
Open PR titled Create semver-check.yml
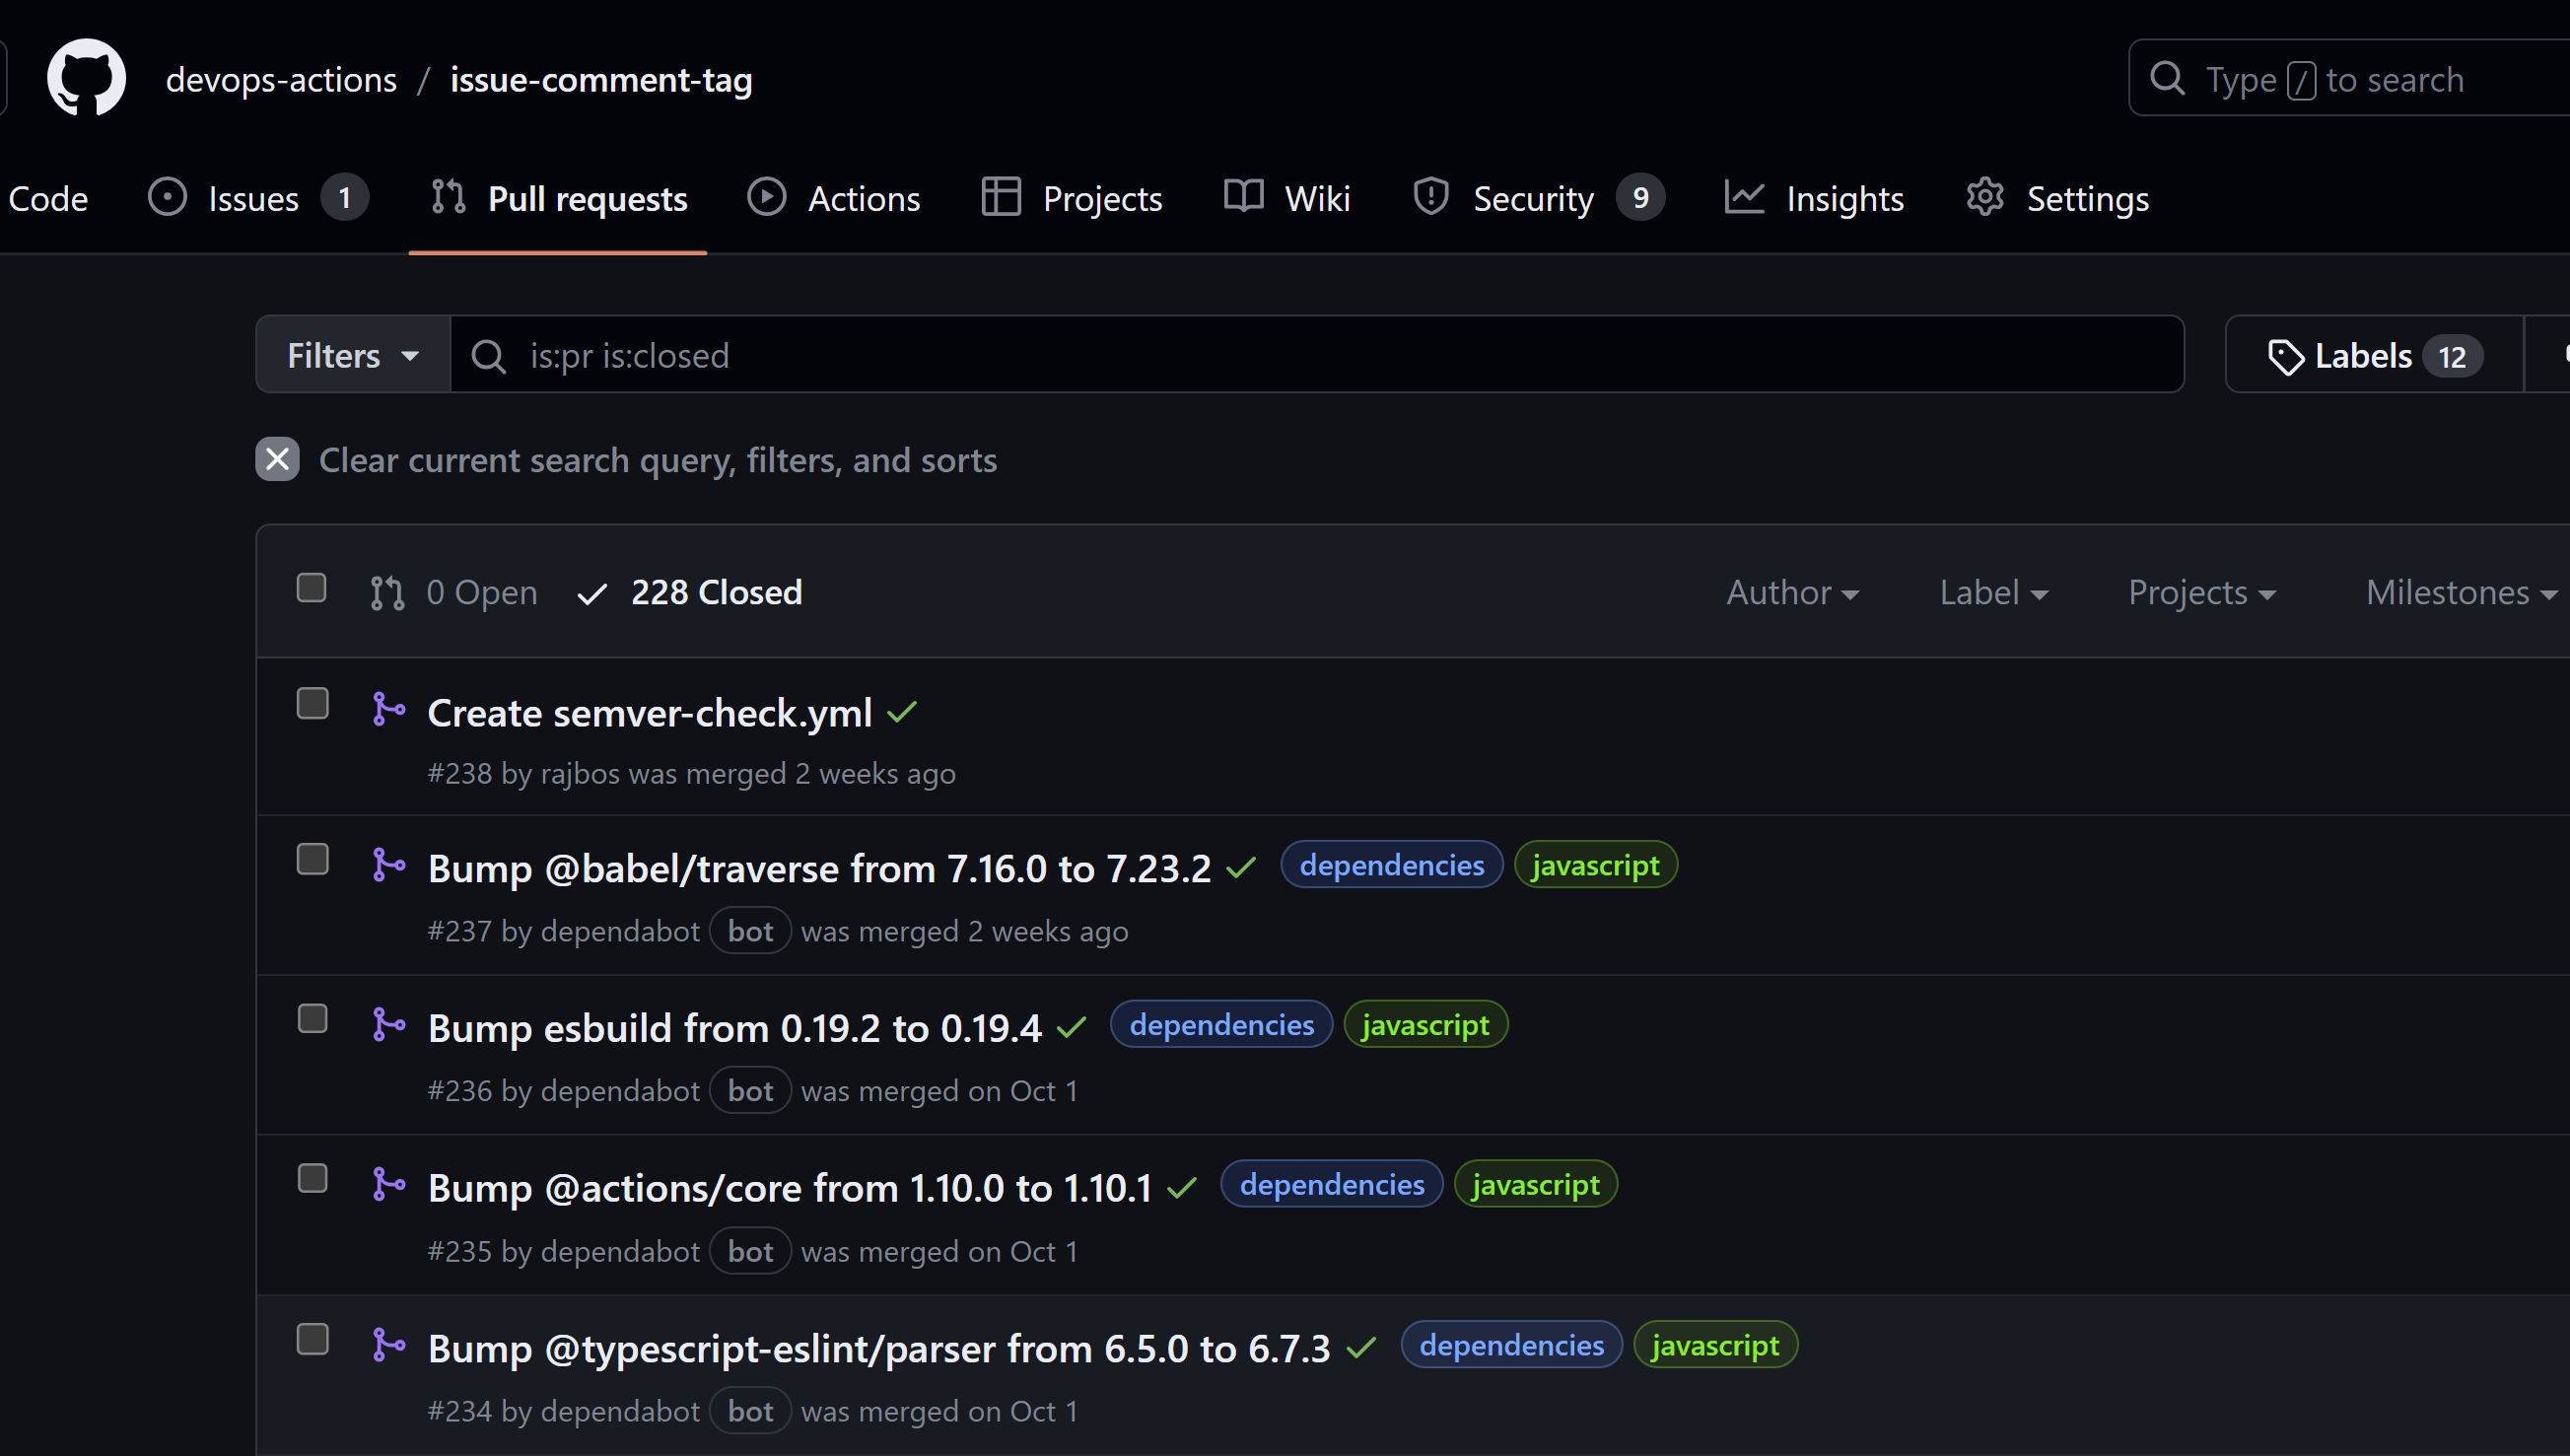650,712
